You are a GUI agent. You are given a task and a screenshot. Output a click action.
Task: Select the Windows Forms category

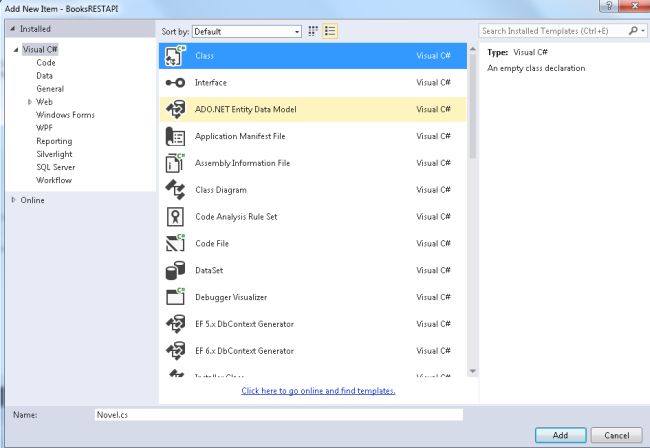[x=65, y=115]
